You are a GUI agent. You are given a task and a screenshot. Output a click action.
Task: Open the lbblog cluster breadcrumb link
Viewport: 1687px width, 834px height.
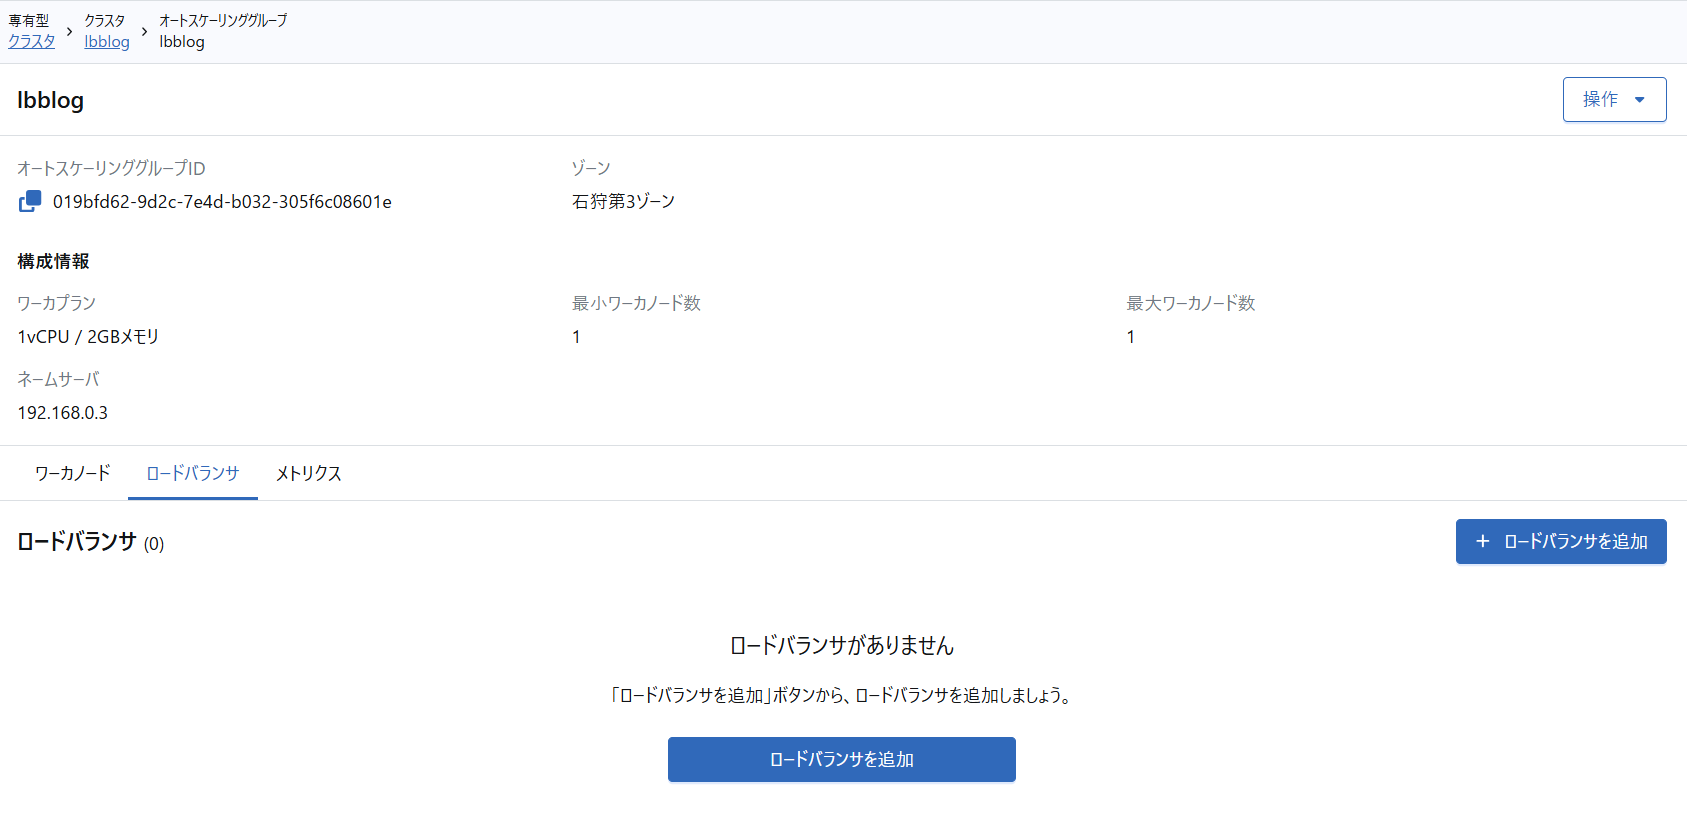pos(107,41)
